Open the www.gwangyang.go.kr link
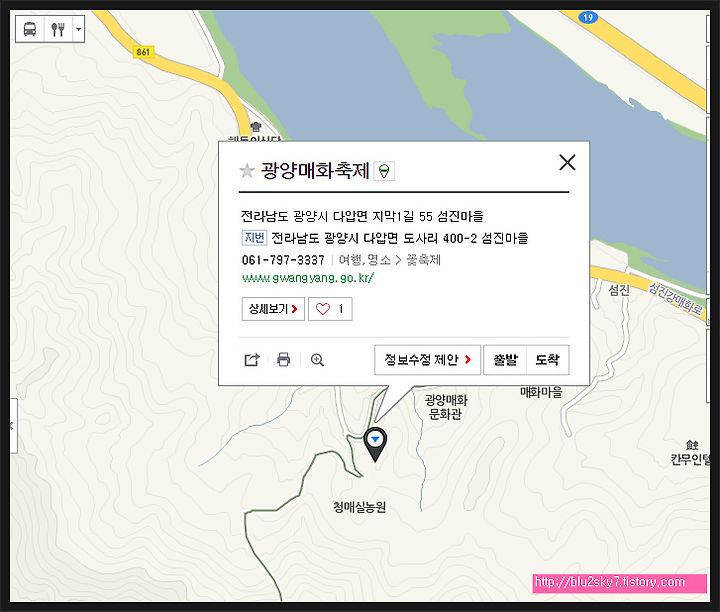 point(308,278)
